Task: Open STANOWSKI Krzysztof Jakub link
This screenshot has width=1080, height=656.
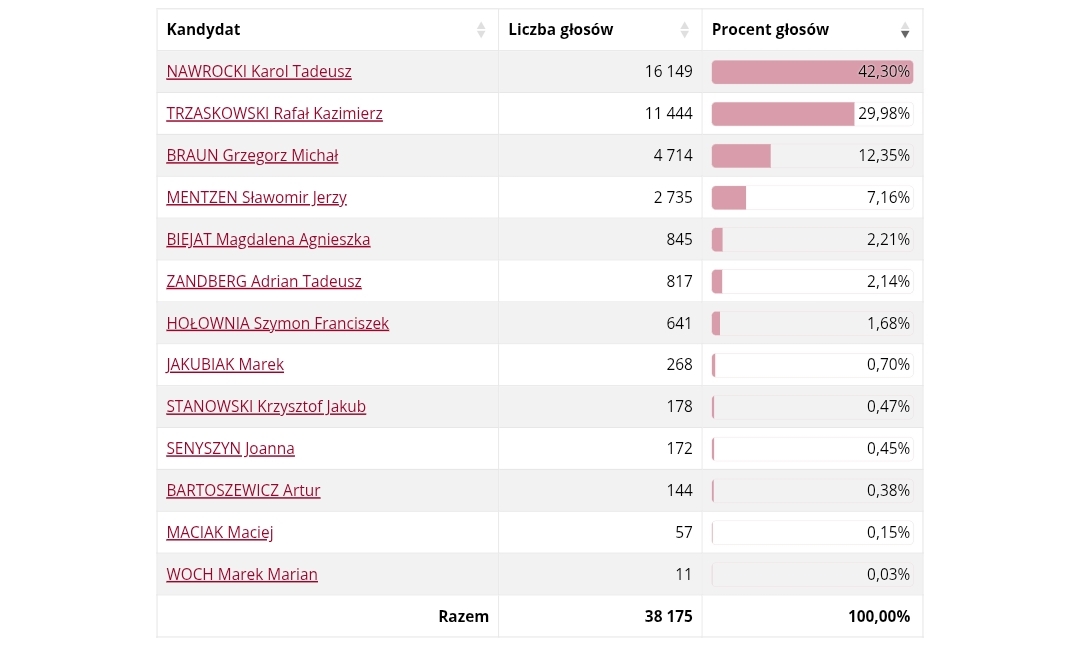Action: (266, 407)
